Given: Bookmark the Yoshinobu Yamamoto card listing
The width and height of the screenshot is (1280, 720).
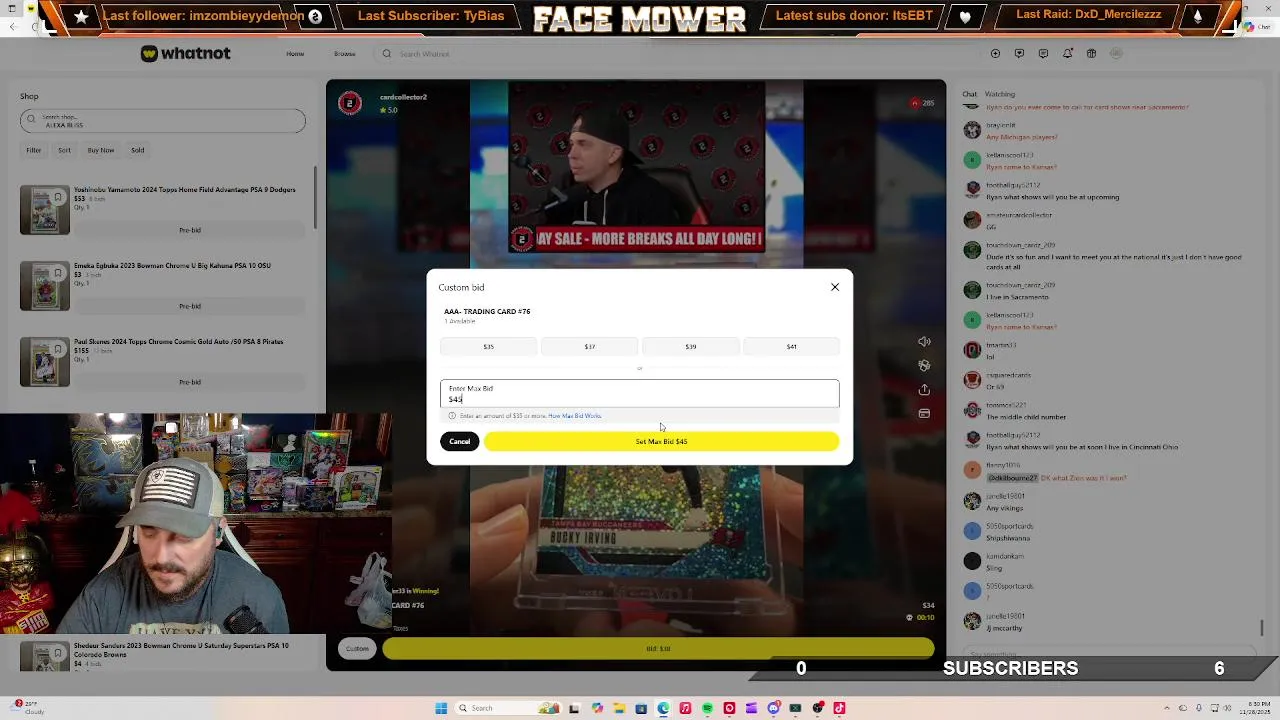Looking at the screenshot, I should click(58, 197).
